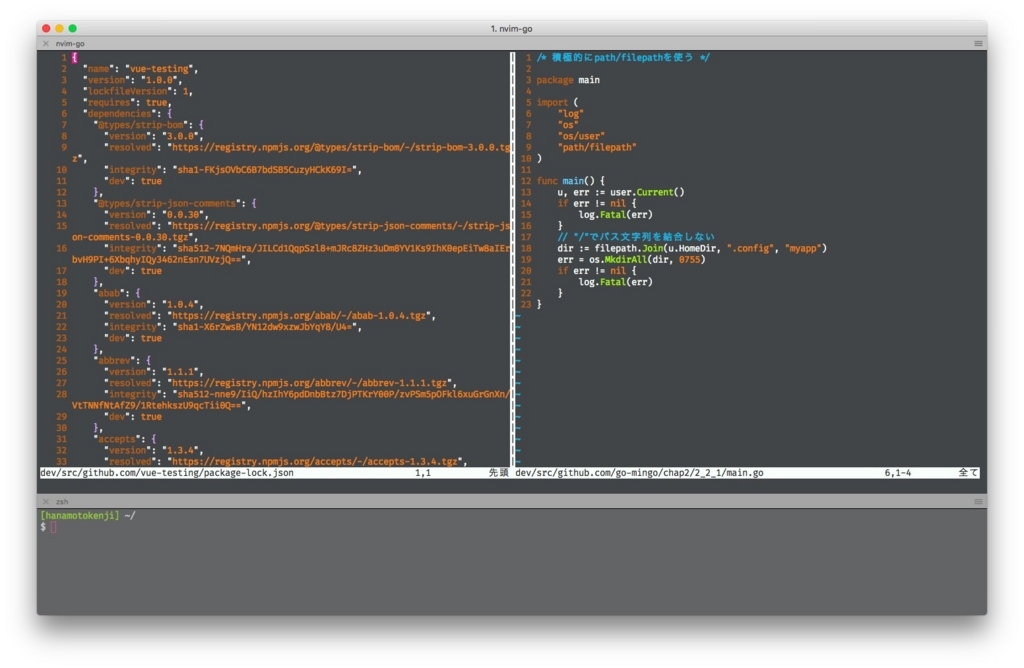Click the "log" import
Viewport: 1024px width, 668px height.
pyautogui.click(x=571, y=114)
